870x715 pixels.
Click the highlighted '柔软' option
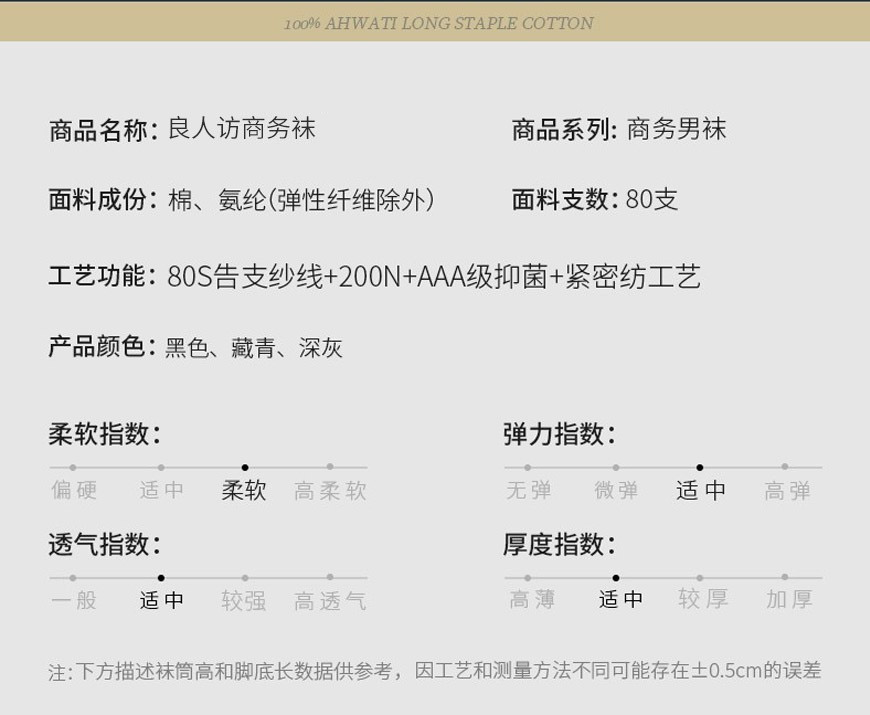(x=244, y=490)
